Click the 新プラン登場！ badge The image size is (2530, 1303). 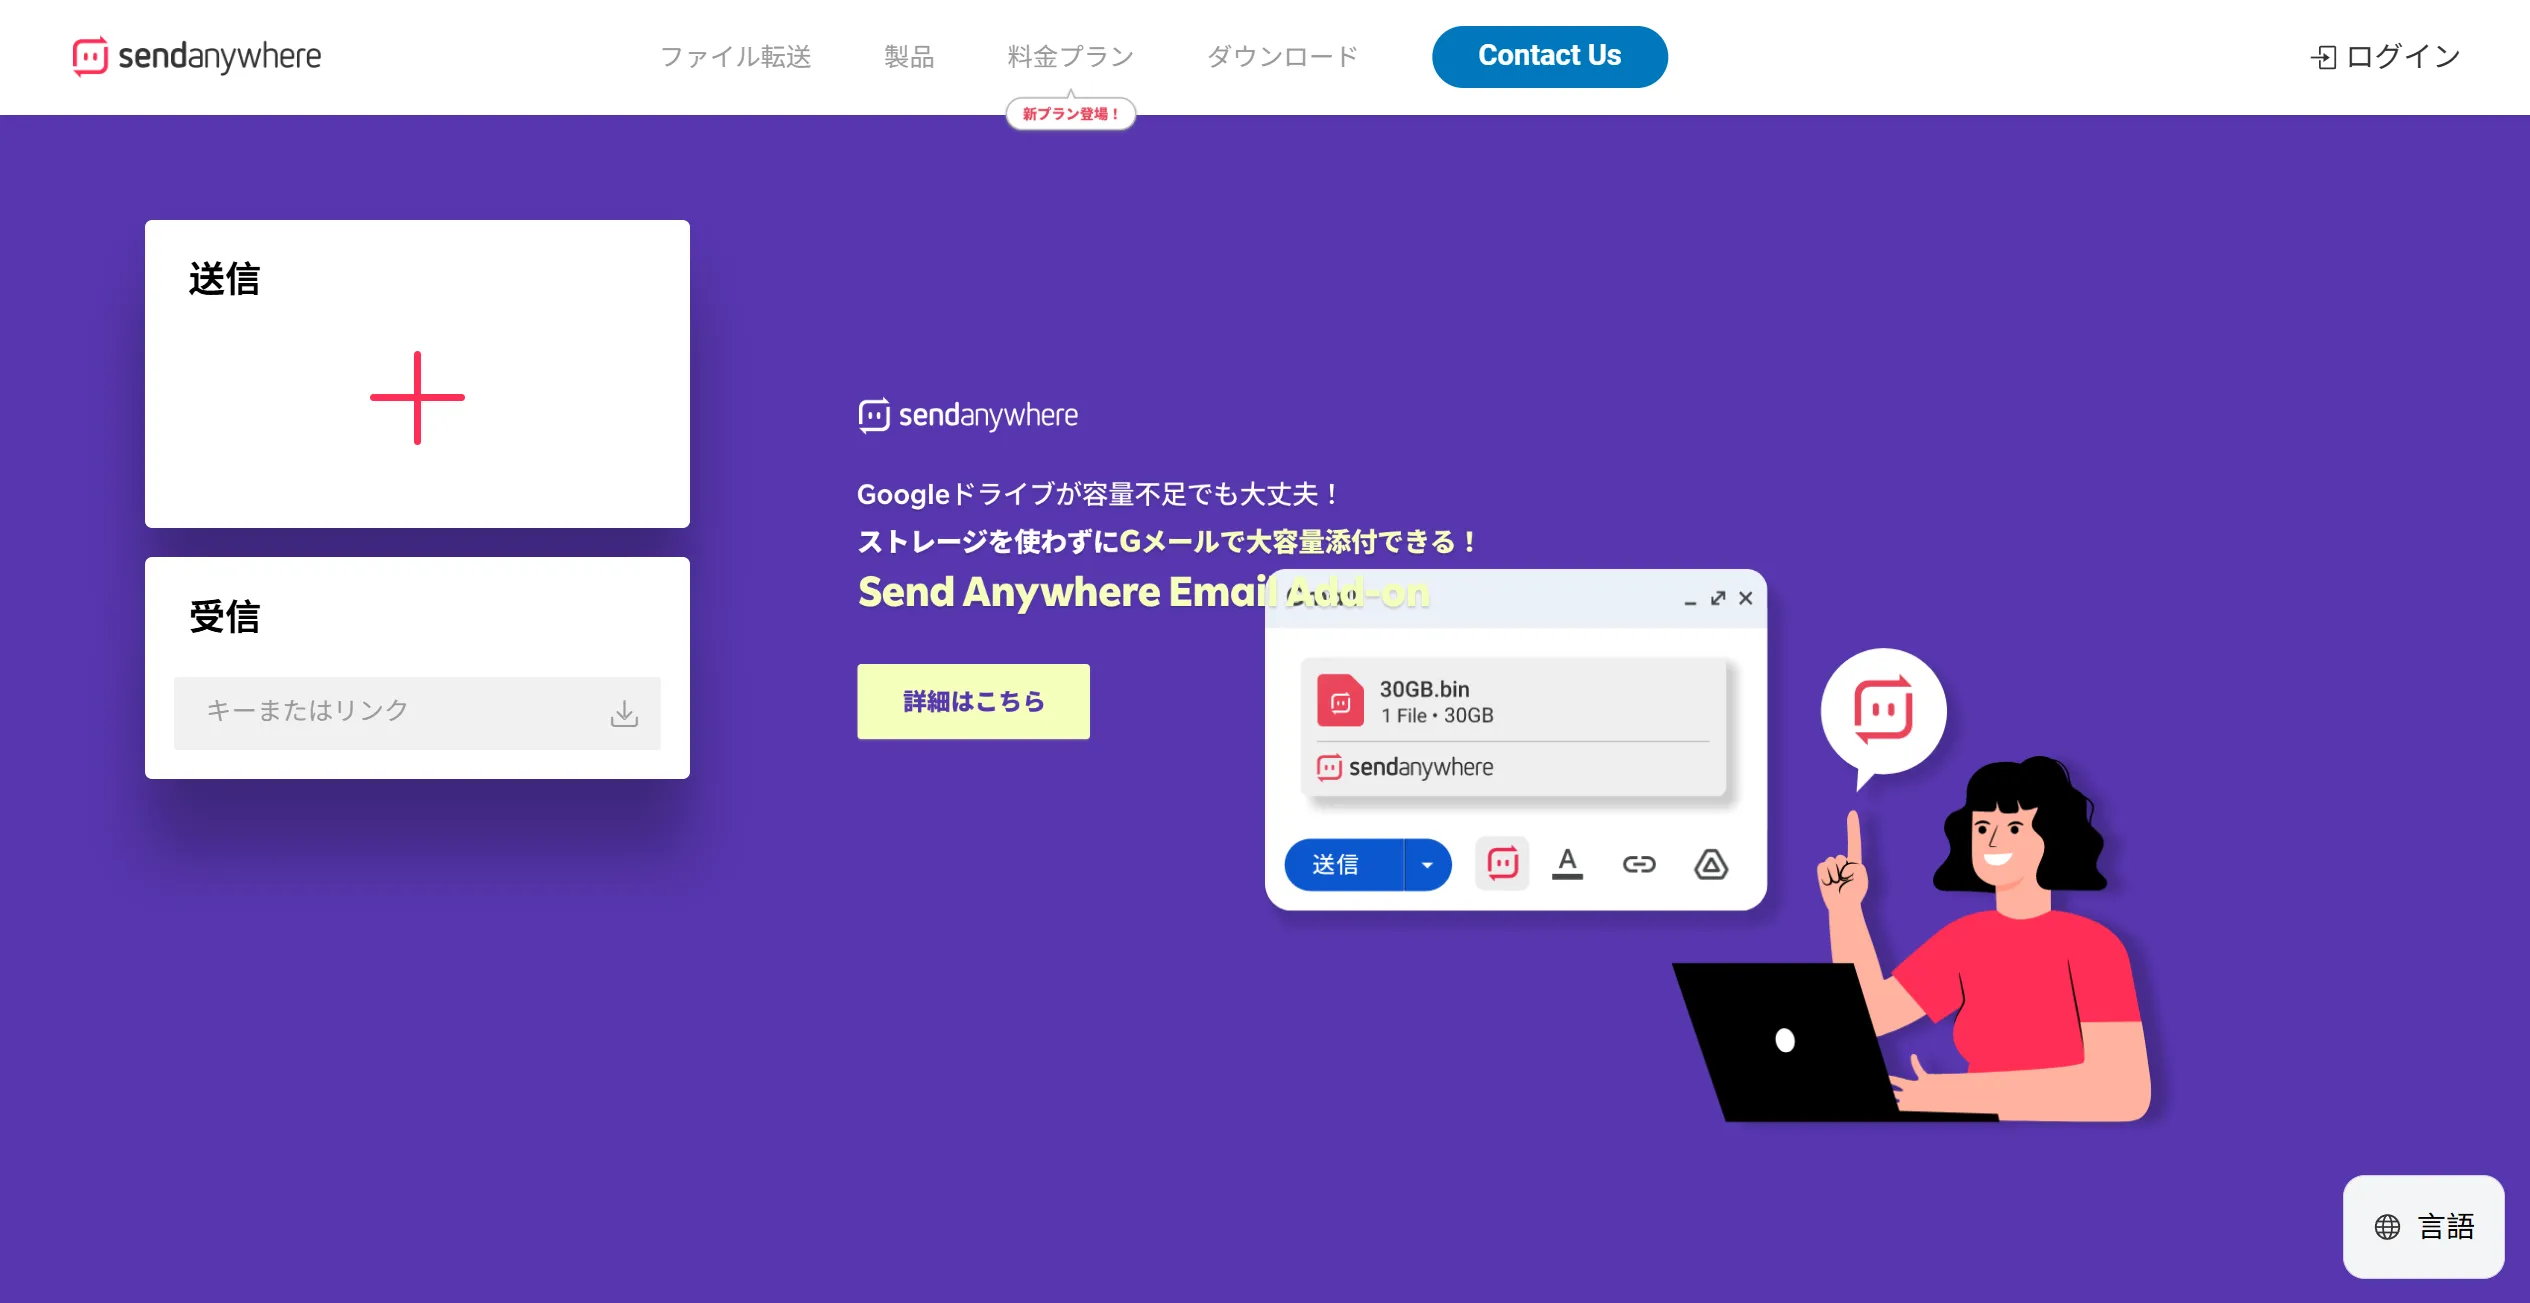pyautogui.click(x=1070, y=113)
